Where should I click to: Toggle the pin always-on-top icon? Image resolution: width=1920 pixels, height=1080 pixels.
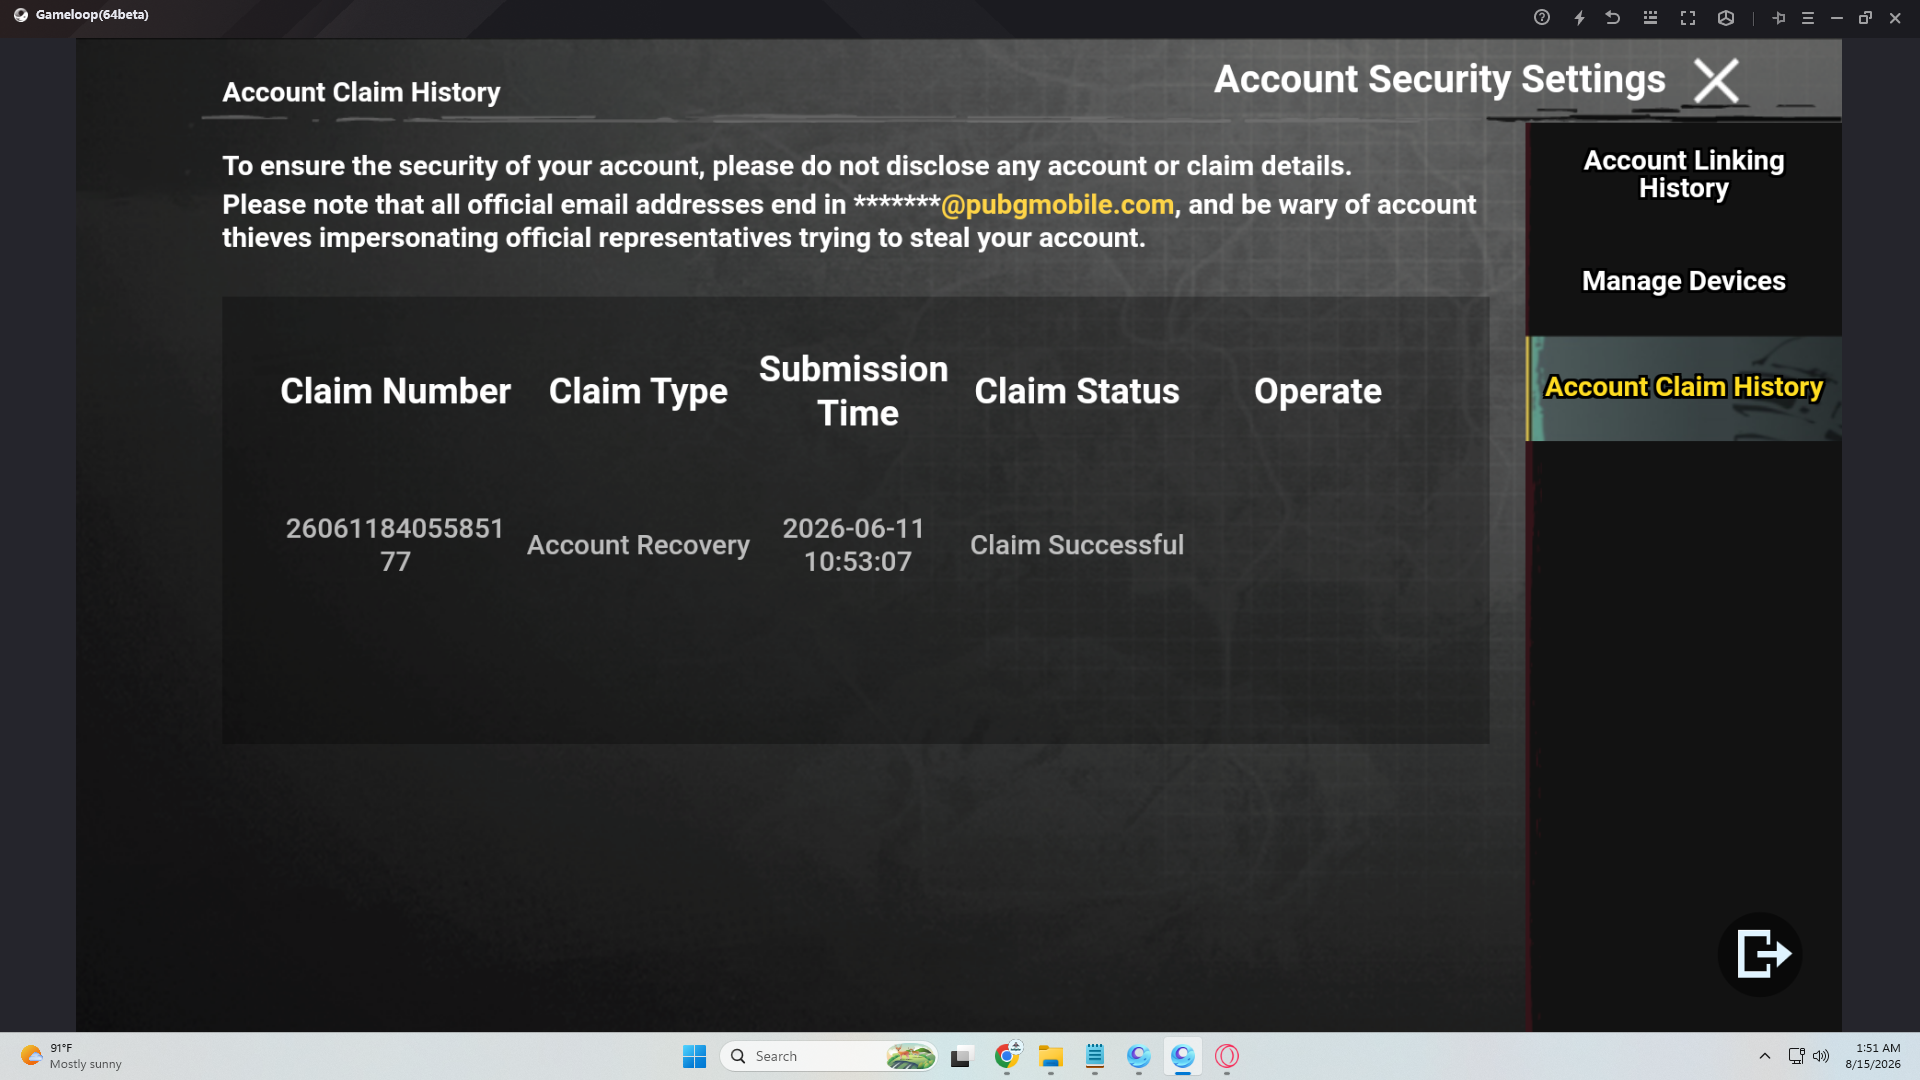click(1778, 17)
